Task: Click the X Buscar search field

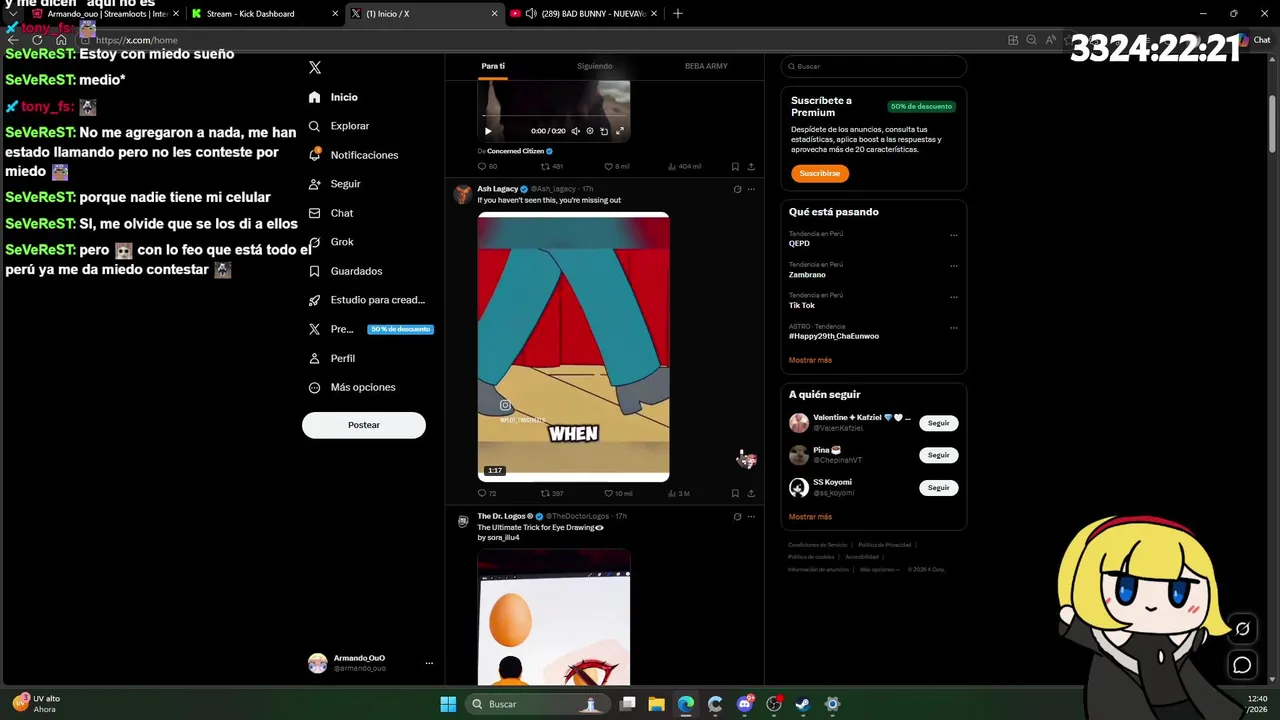Action: tap(873, 66)
